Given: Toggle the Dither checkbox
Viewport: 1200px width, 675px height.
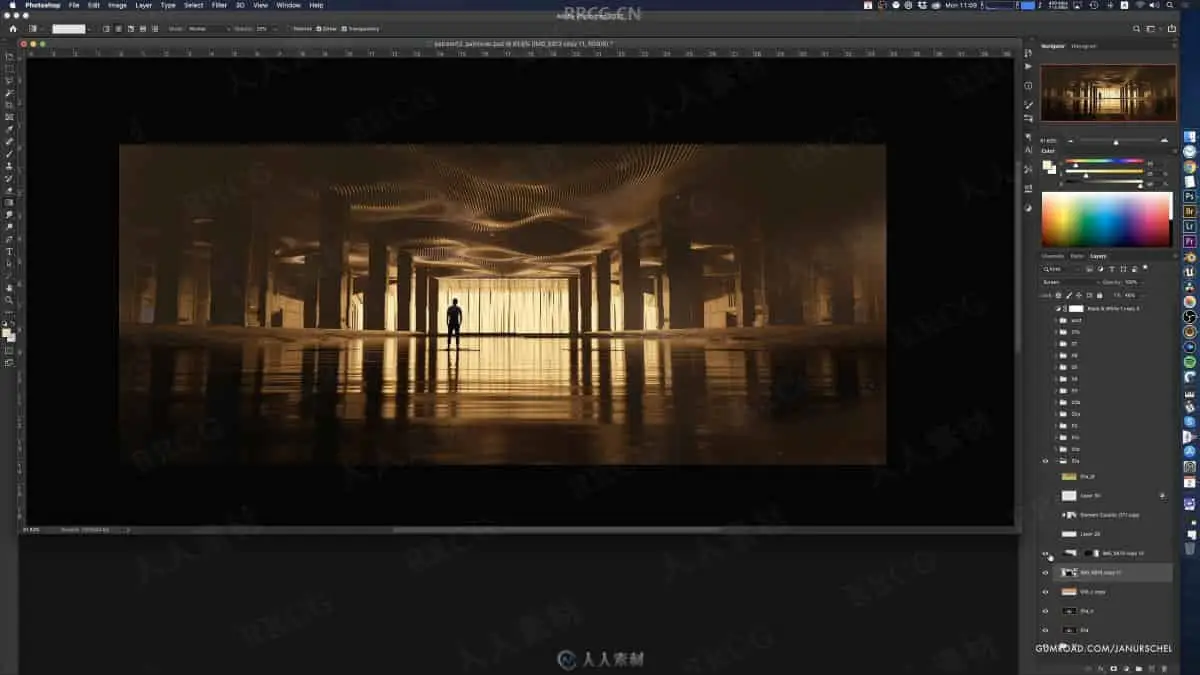Looking at the screenshot, I should point(318,28).
